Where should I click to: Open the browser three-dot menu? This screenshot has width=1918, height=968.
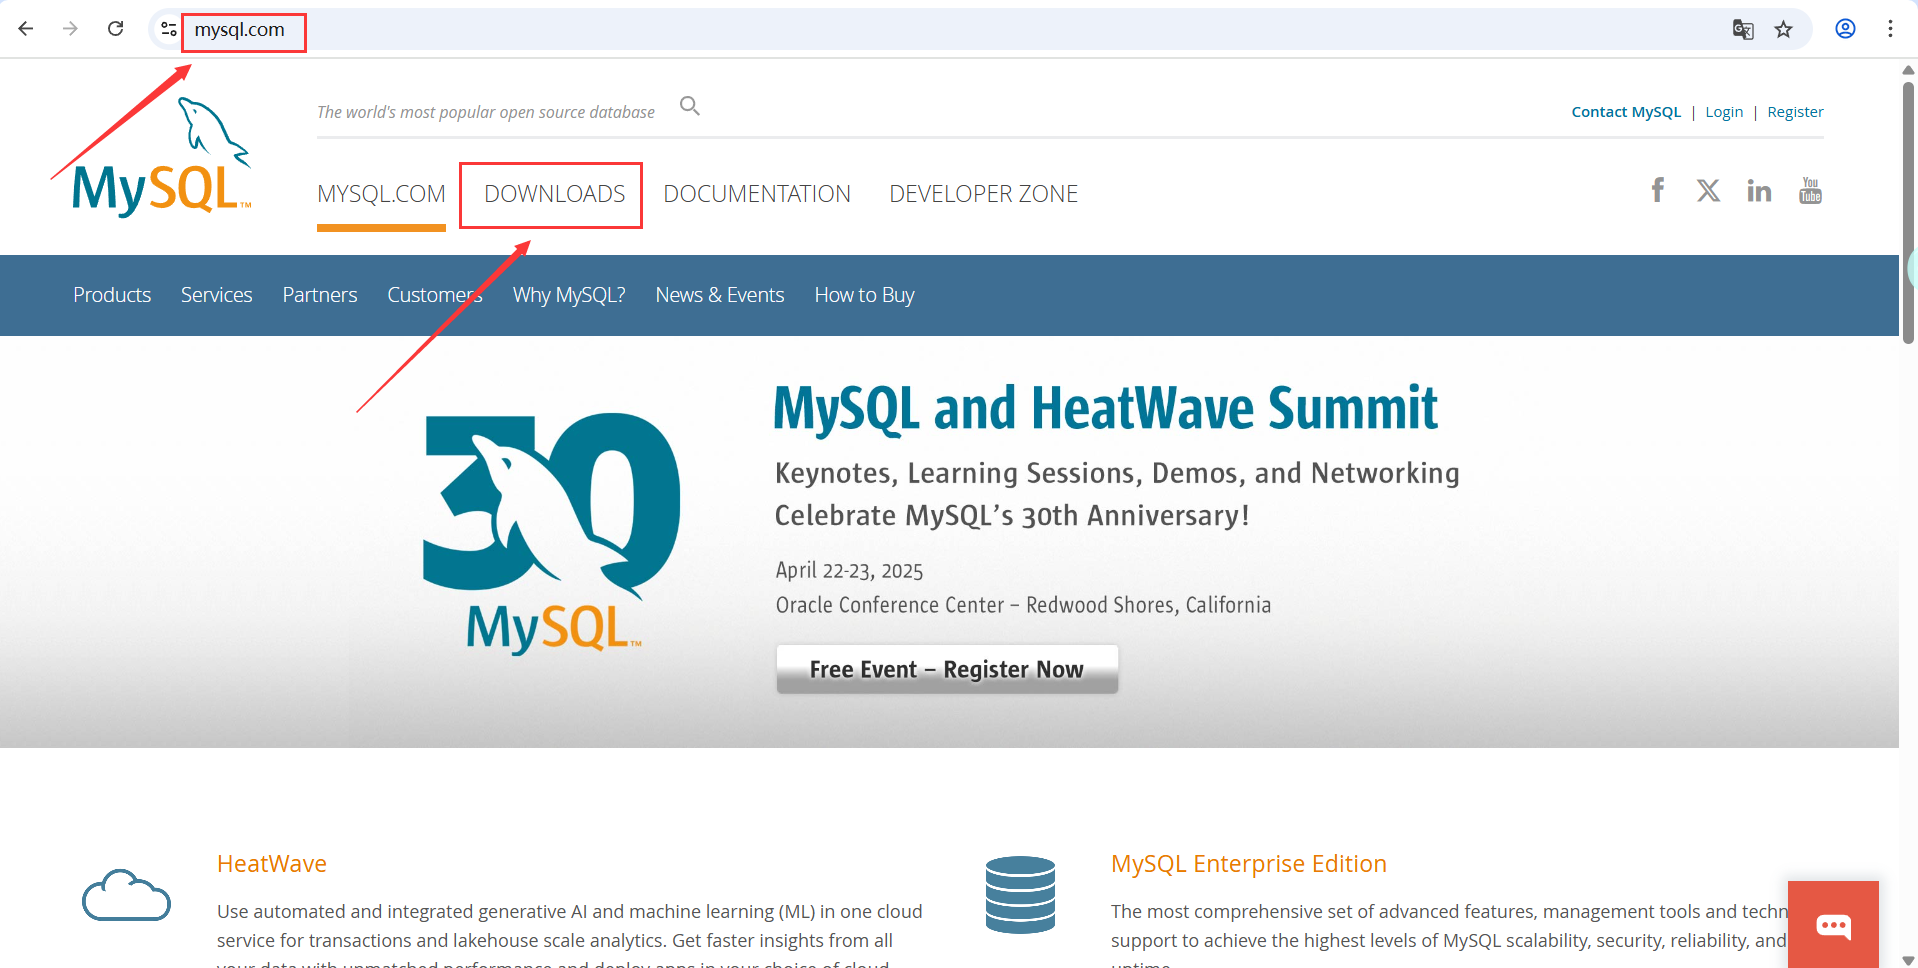pos(1890,29)
